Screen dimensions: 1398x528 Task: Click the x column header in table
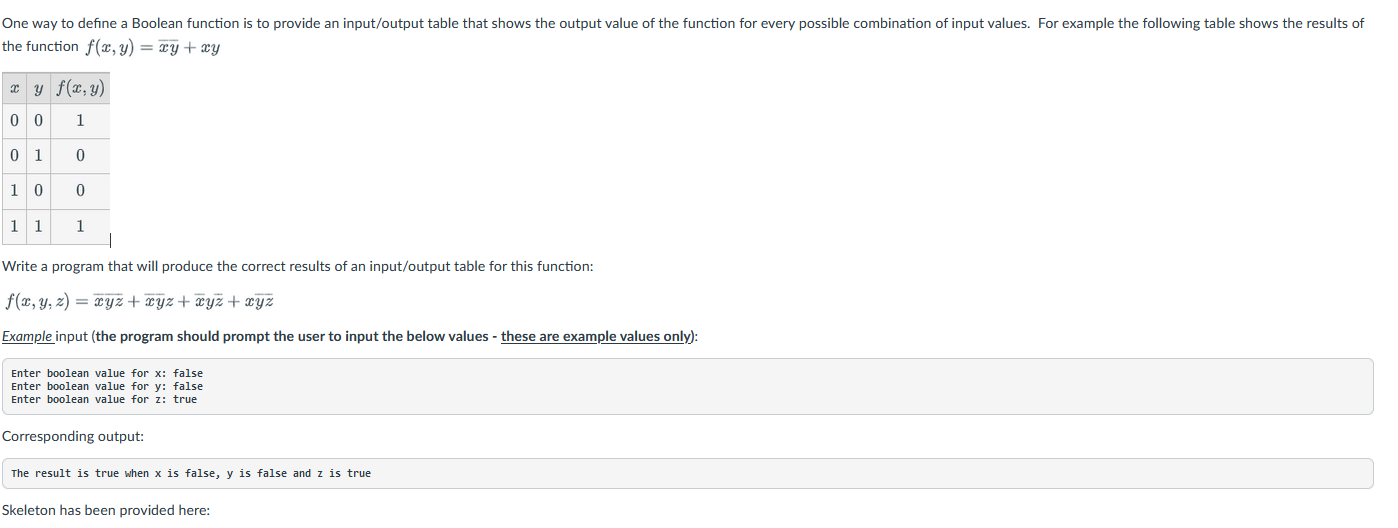[x=14, y=90]
